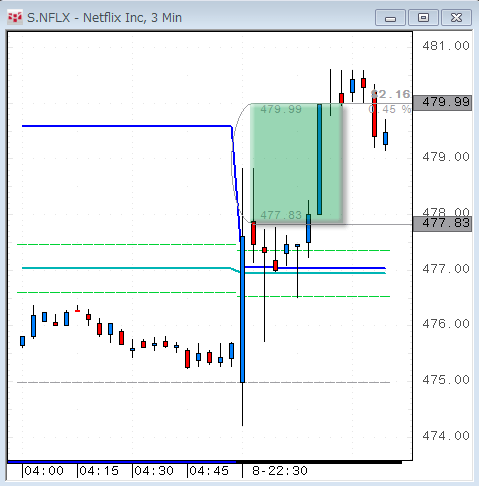Viewport: 479px width, 486px height.
Task: Click the chart icon beside S.NFLX title
Action: click(x=15, y=17)
